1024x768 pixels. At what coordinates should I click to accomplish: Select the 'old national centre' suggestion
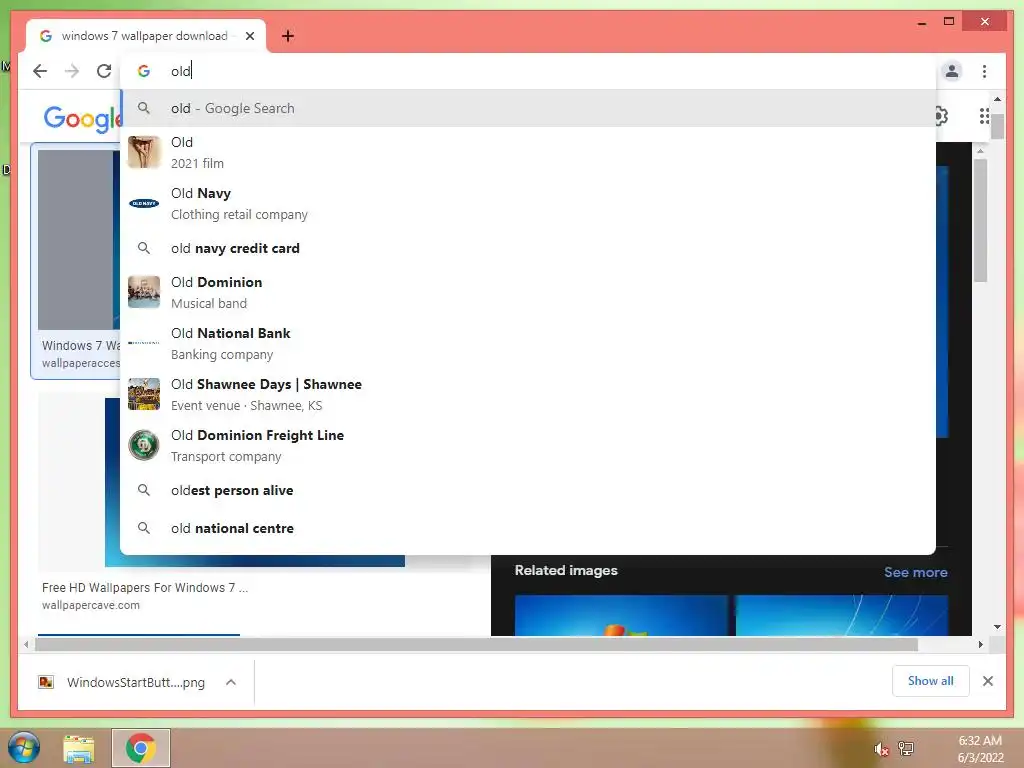pos(528,528)
